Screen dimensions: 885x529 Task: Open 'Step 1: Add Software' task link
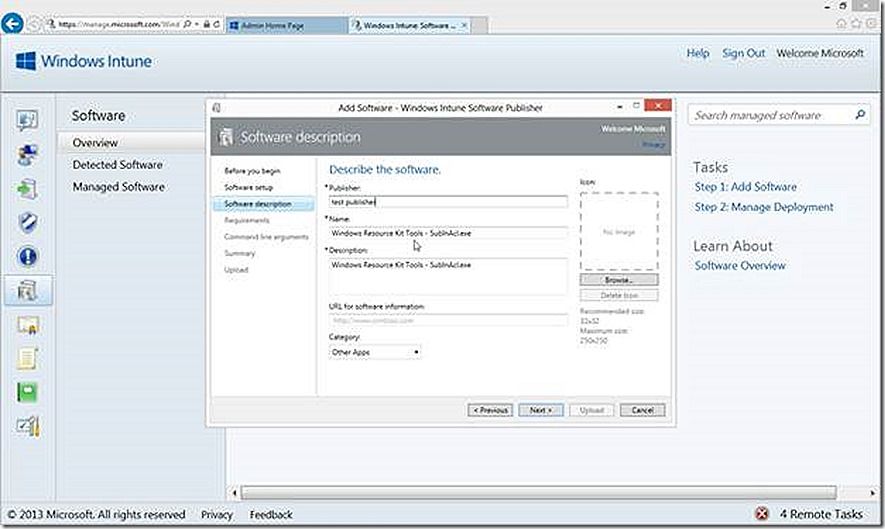click(745, 187)
